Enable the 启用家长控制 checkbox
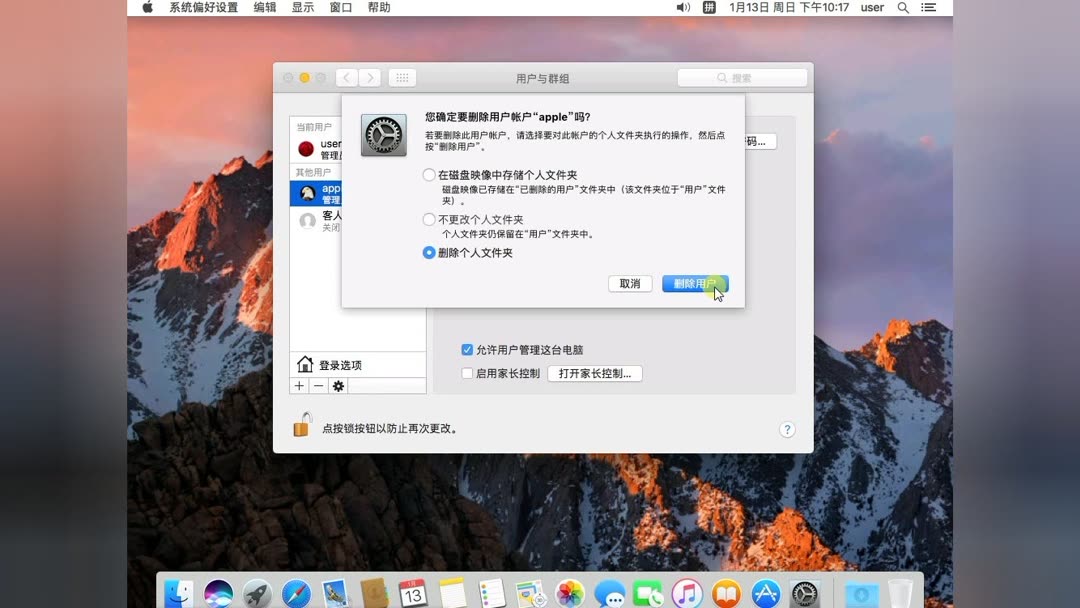The image size is (1080, 608). point(466,372)
